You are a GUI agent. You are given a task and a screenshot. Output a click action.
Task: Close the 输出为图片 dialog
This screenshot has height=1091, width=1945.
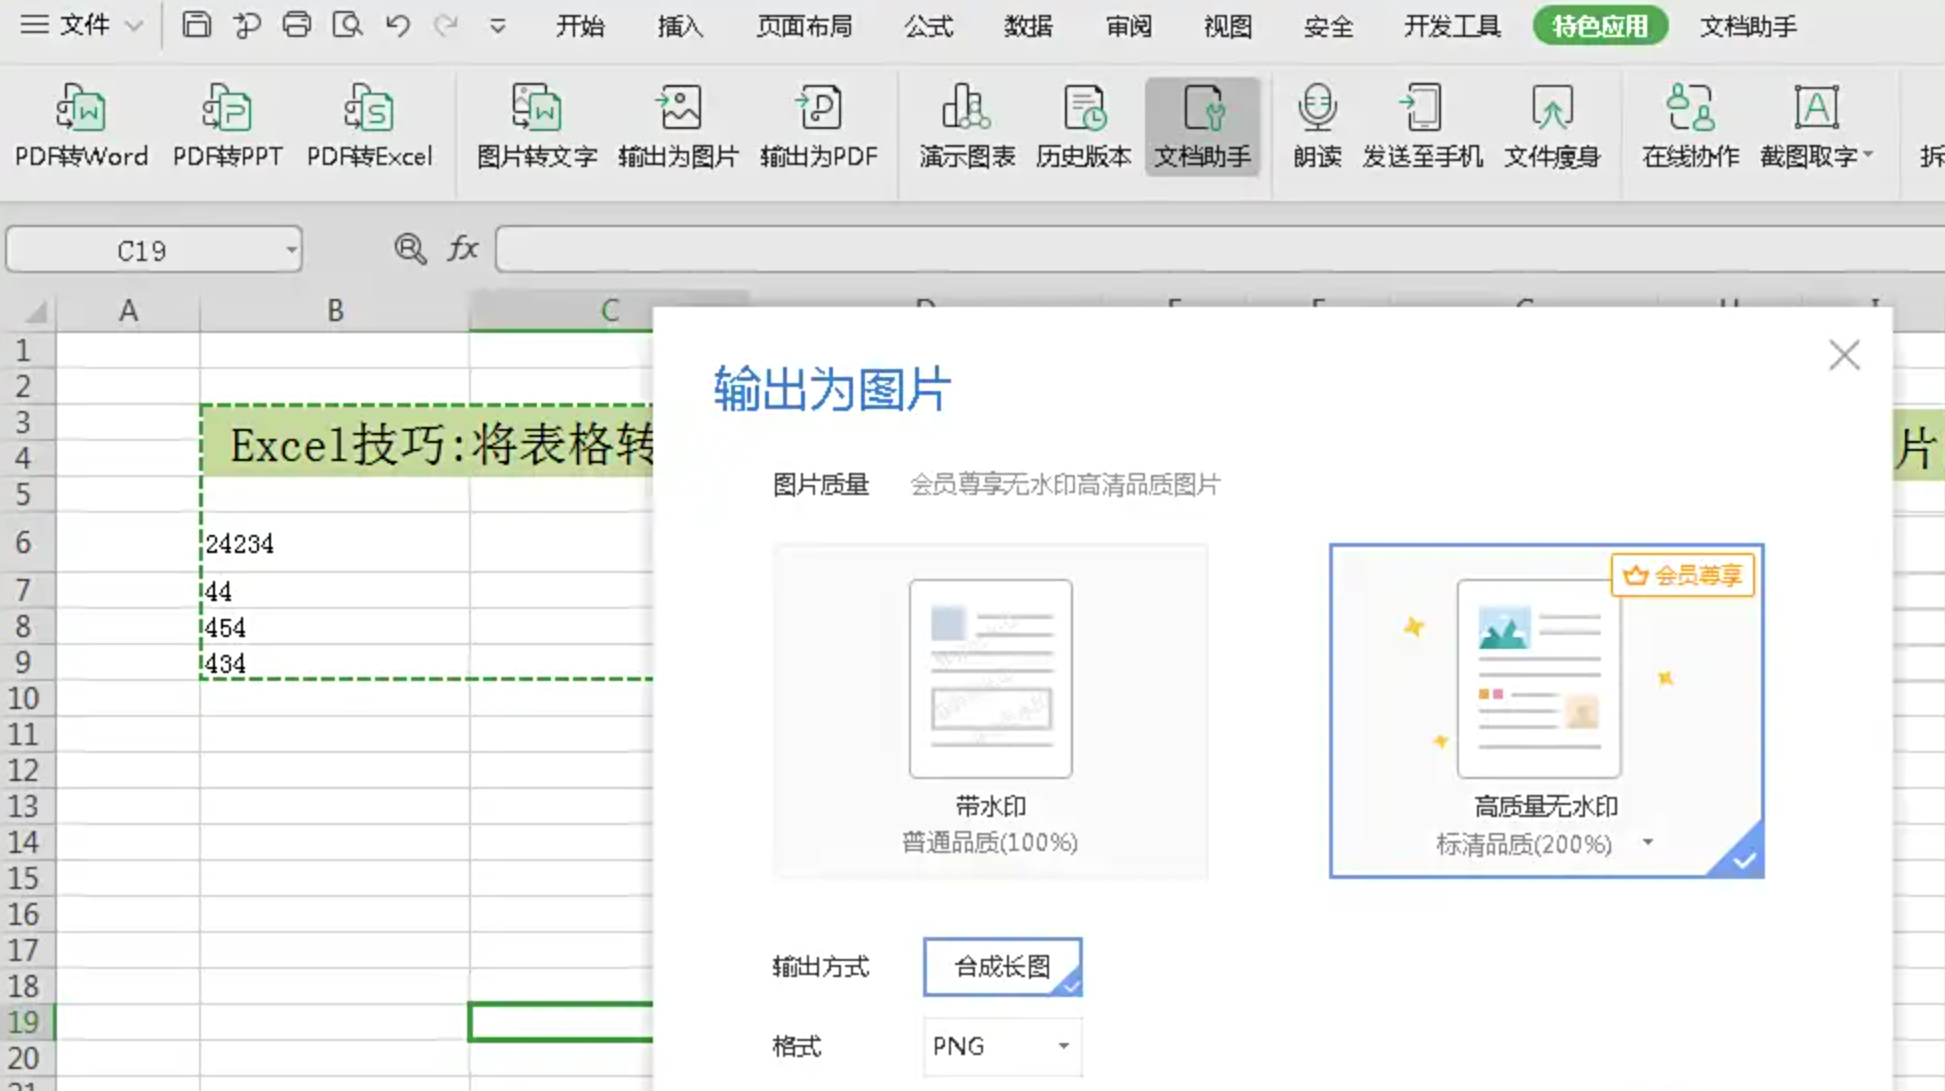(x=1843, y=355)
